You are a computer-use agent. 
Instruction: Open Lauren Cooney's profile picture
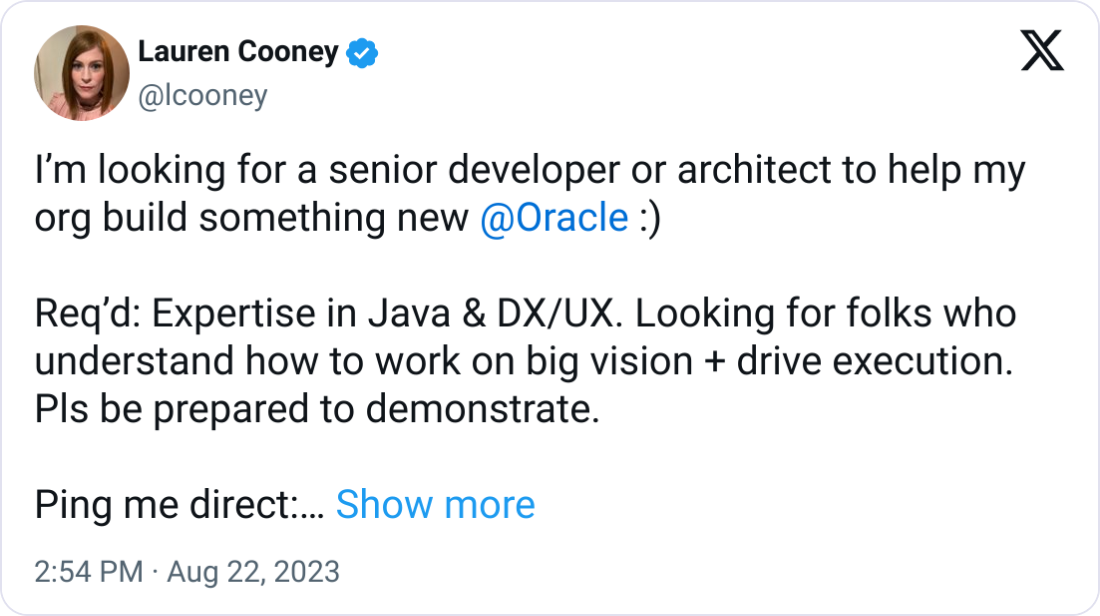coord(81,72)
